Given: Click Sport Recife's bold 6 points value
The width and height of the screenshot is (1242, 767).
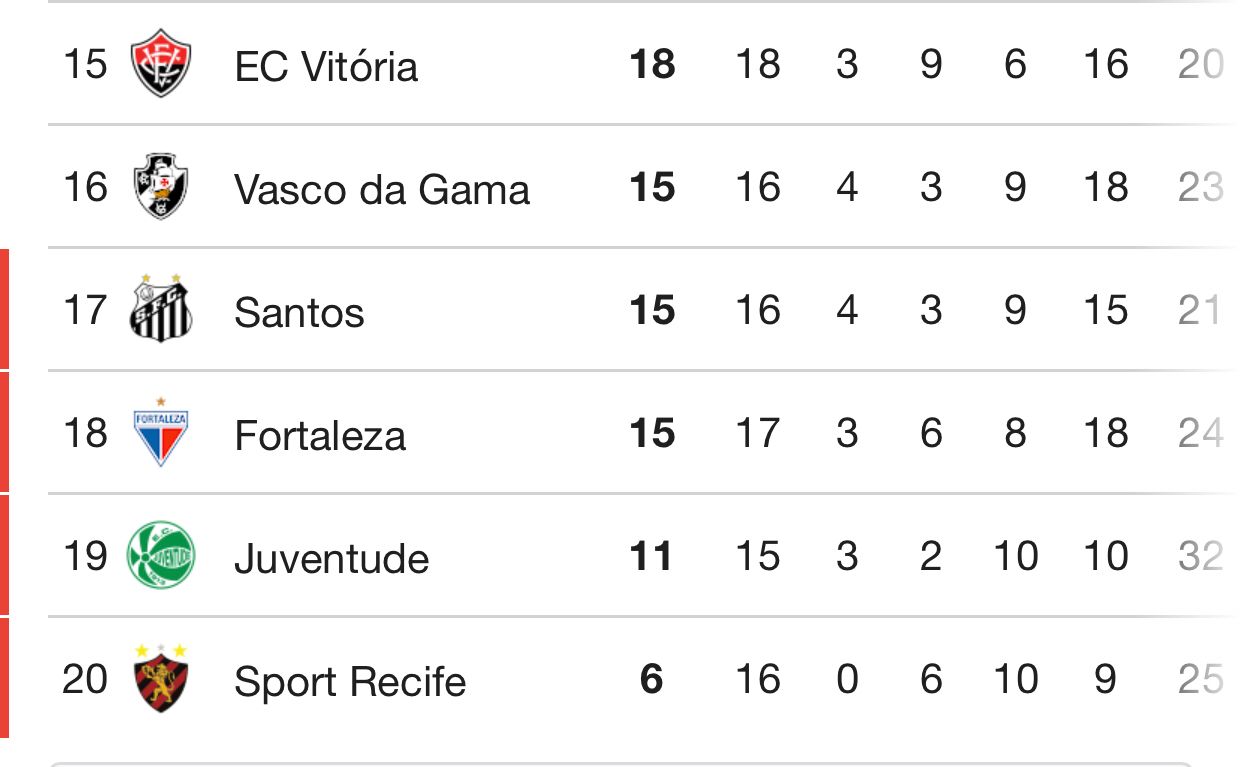Looking at the screenshot, I should click(652, 679).
